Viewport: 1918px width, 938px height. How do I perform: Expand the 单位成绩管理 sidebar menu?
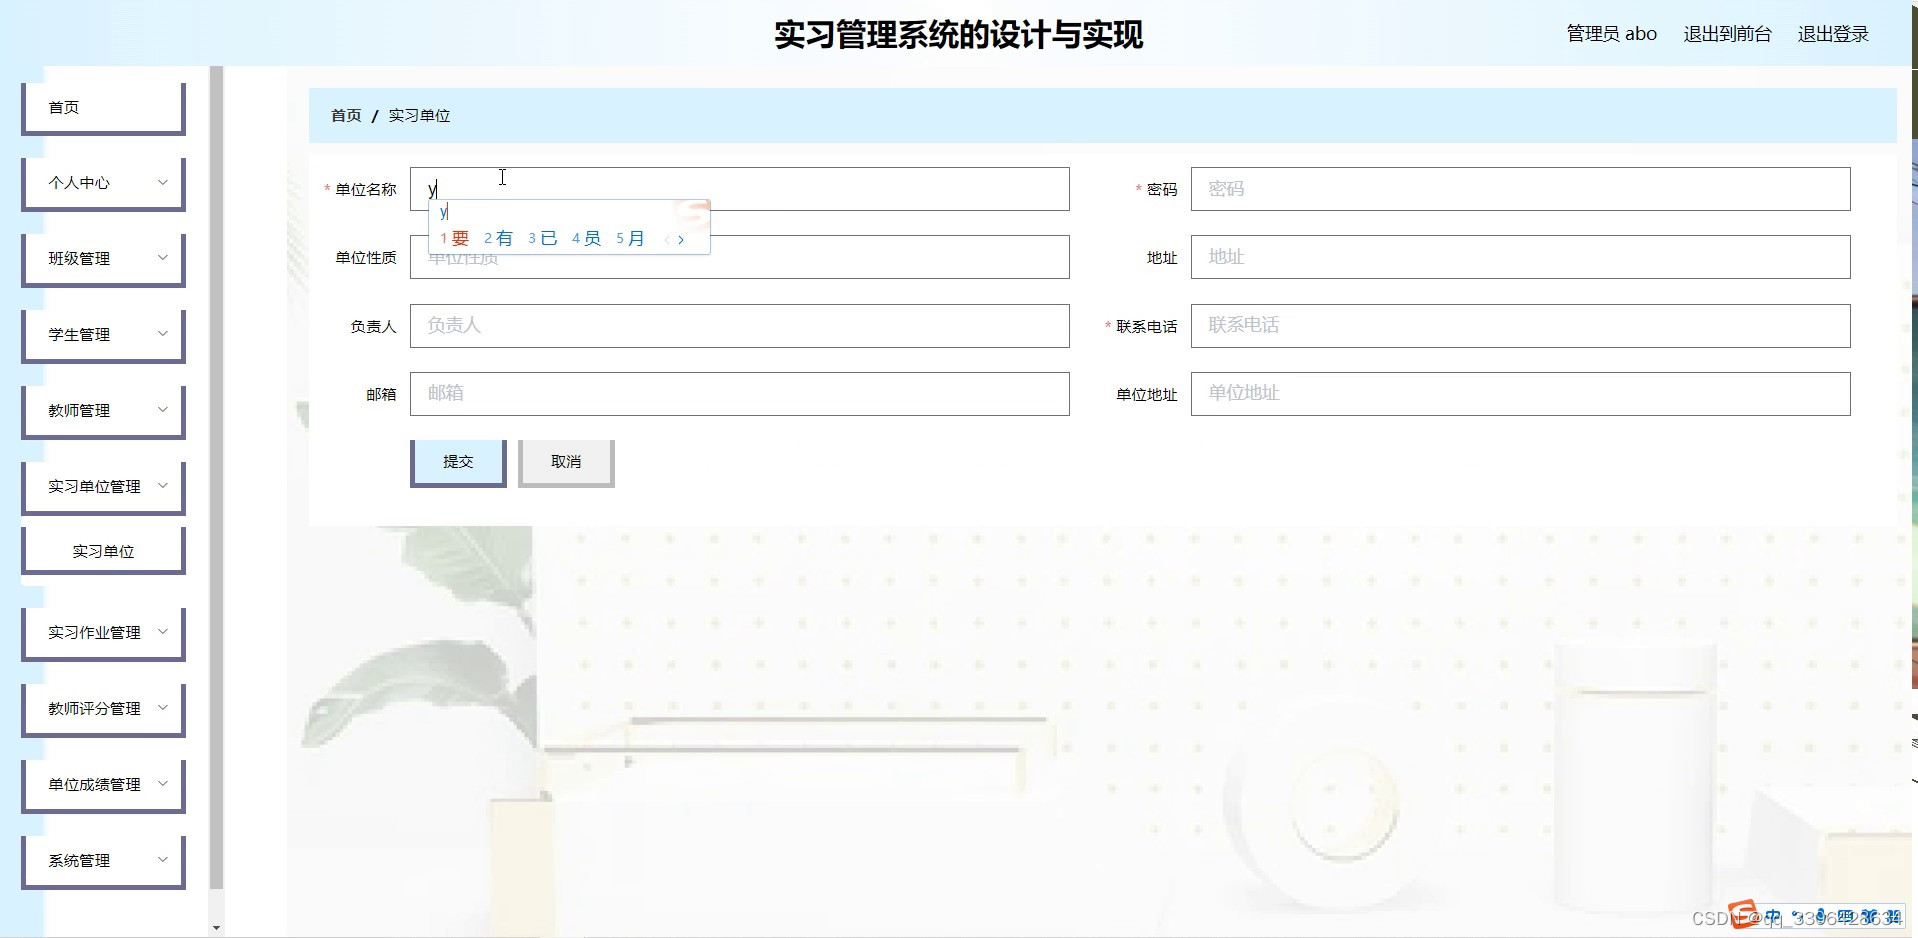tap(103, 786)
